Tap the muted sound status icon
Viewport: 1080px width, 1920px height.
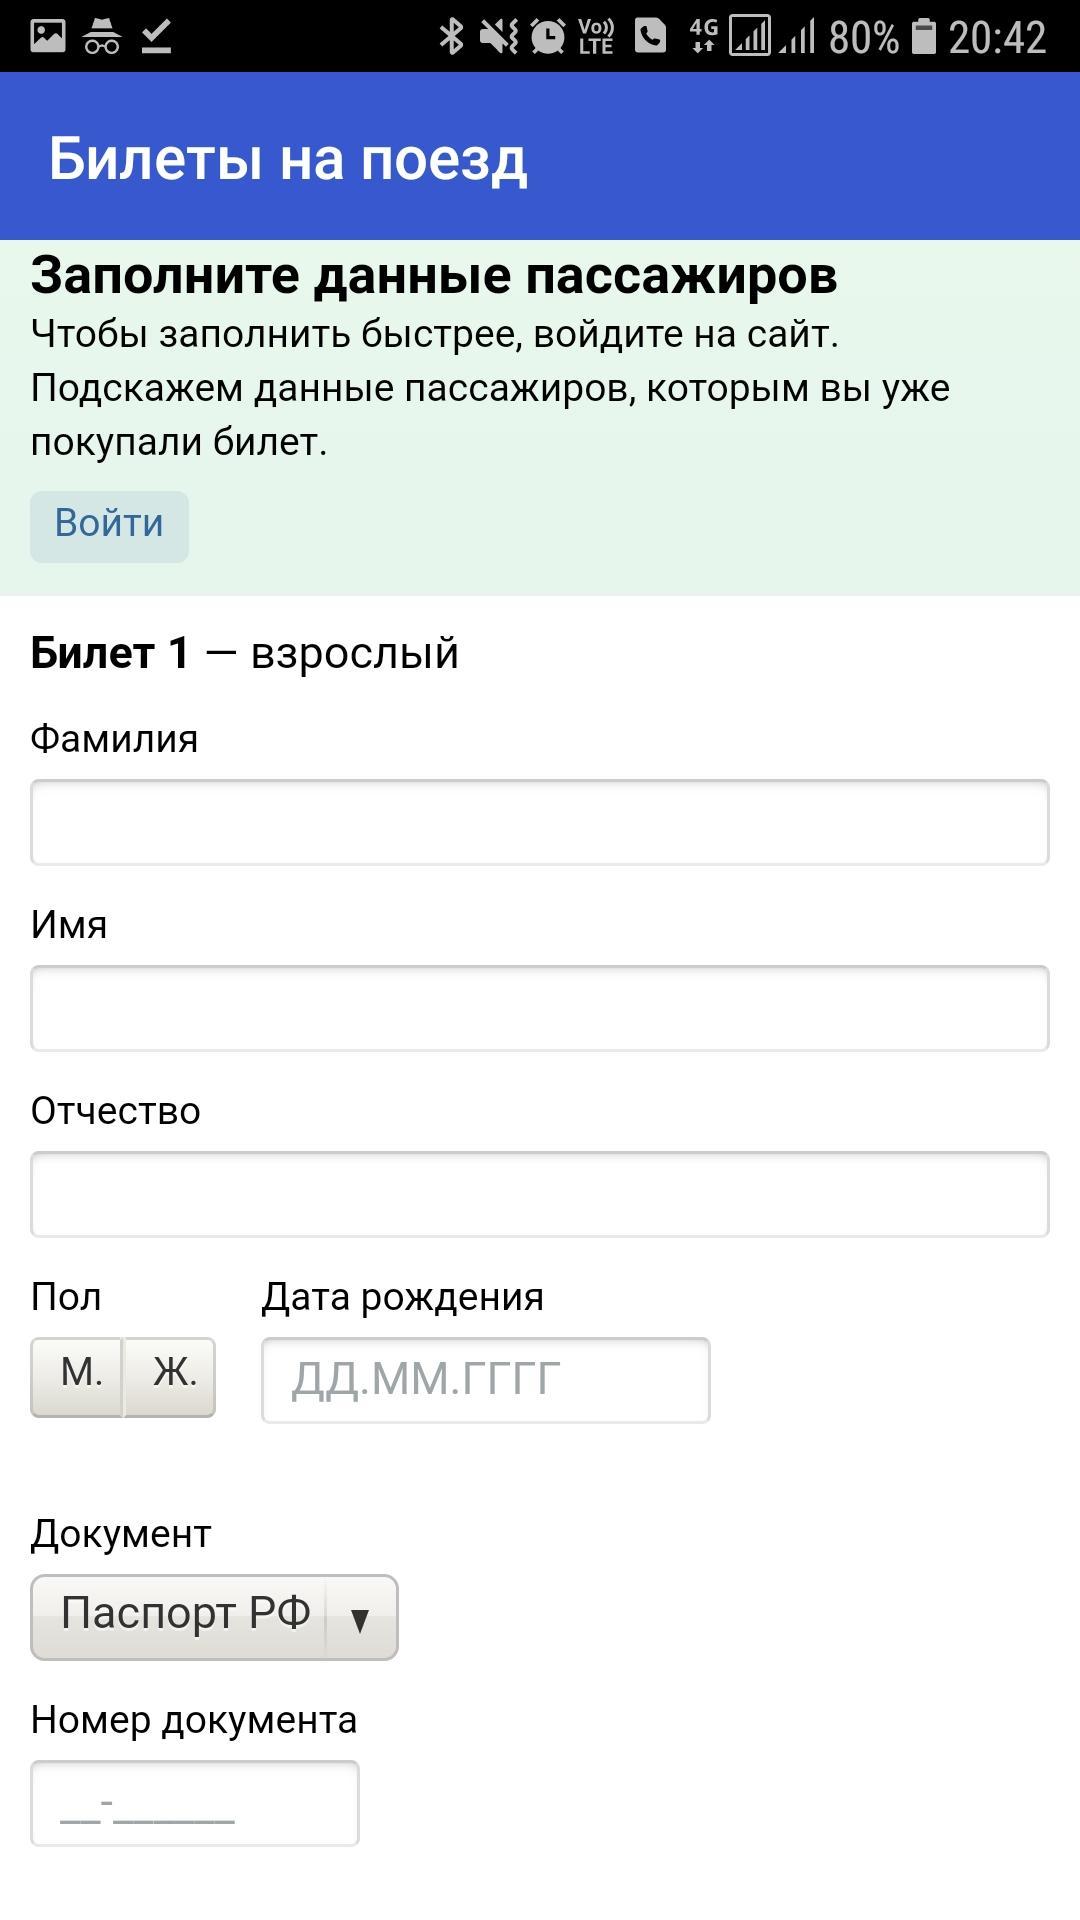point(498,37)
